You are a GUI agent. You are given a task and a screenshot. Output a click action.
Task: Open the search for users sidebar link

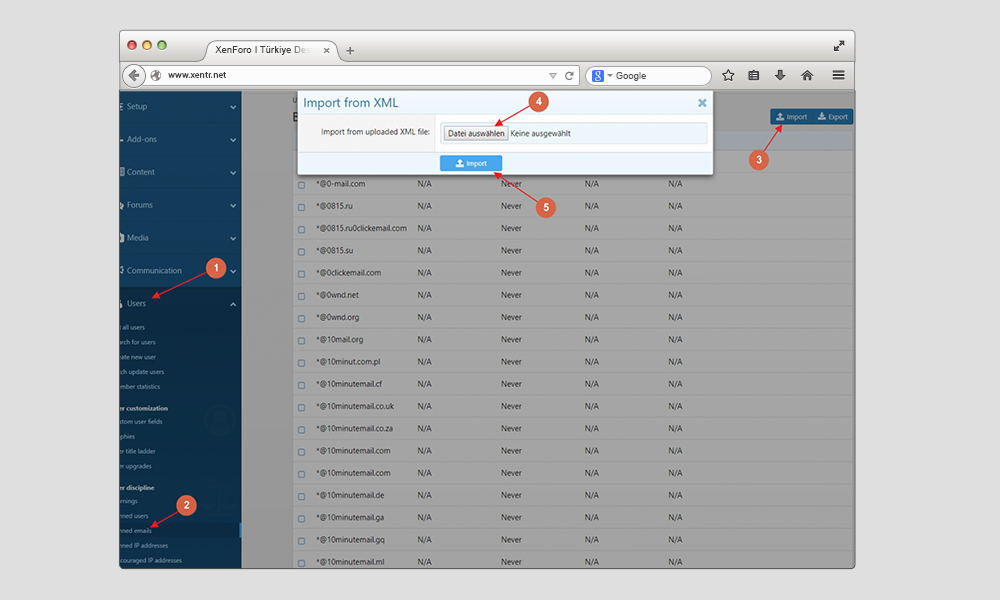pos(138,342)
